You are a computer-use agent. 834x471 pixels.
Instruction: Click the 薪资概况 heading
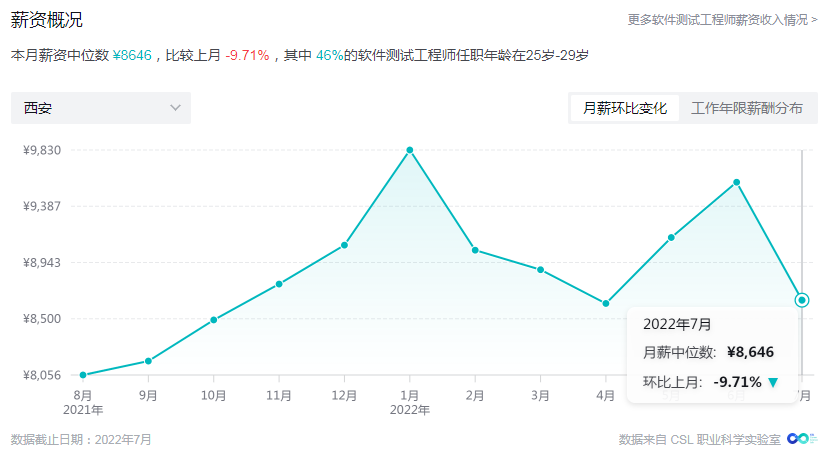tap(47, 20)
